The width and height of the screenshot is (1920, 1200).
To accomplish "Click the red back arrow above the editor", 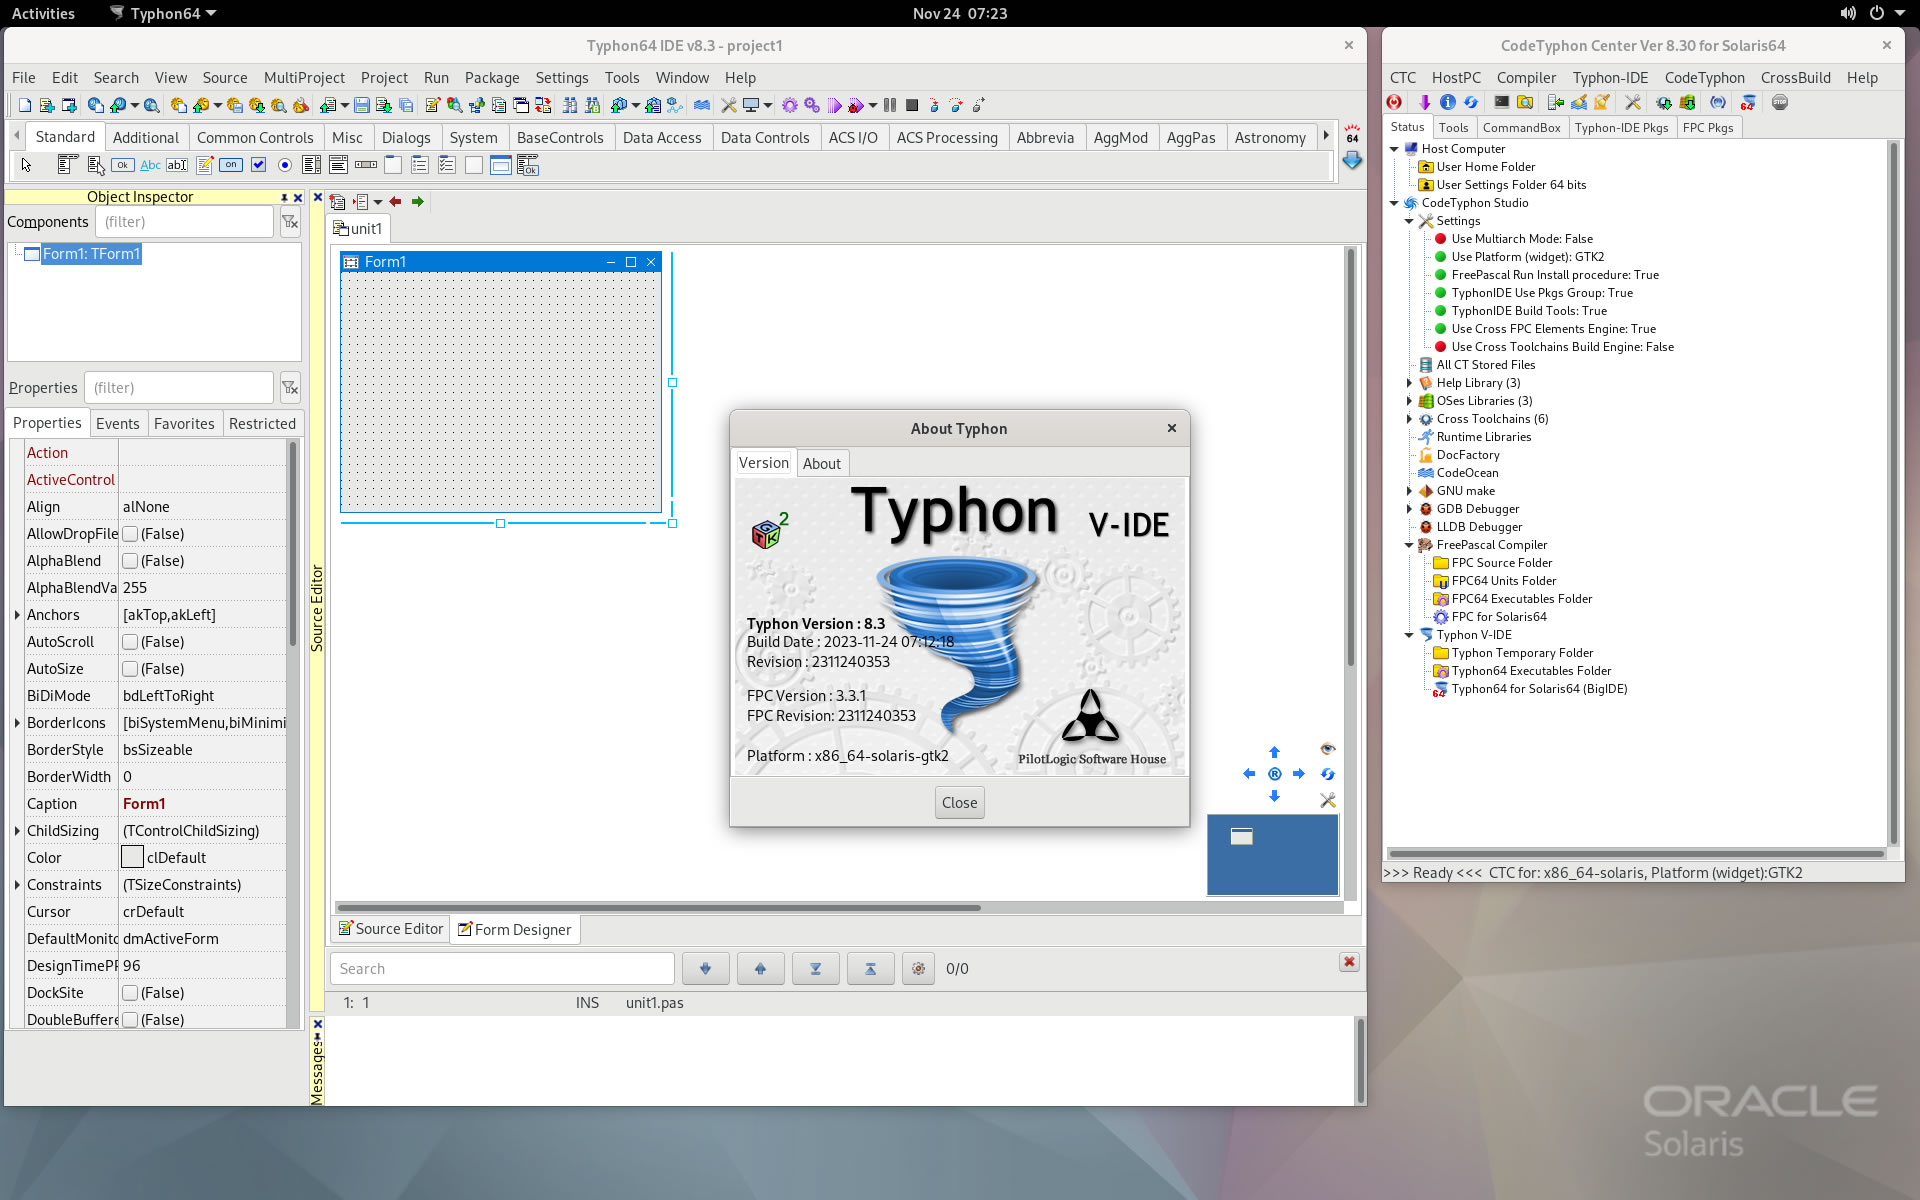I will click(x=396, y=201).
